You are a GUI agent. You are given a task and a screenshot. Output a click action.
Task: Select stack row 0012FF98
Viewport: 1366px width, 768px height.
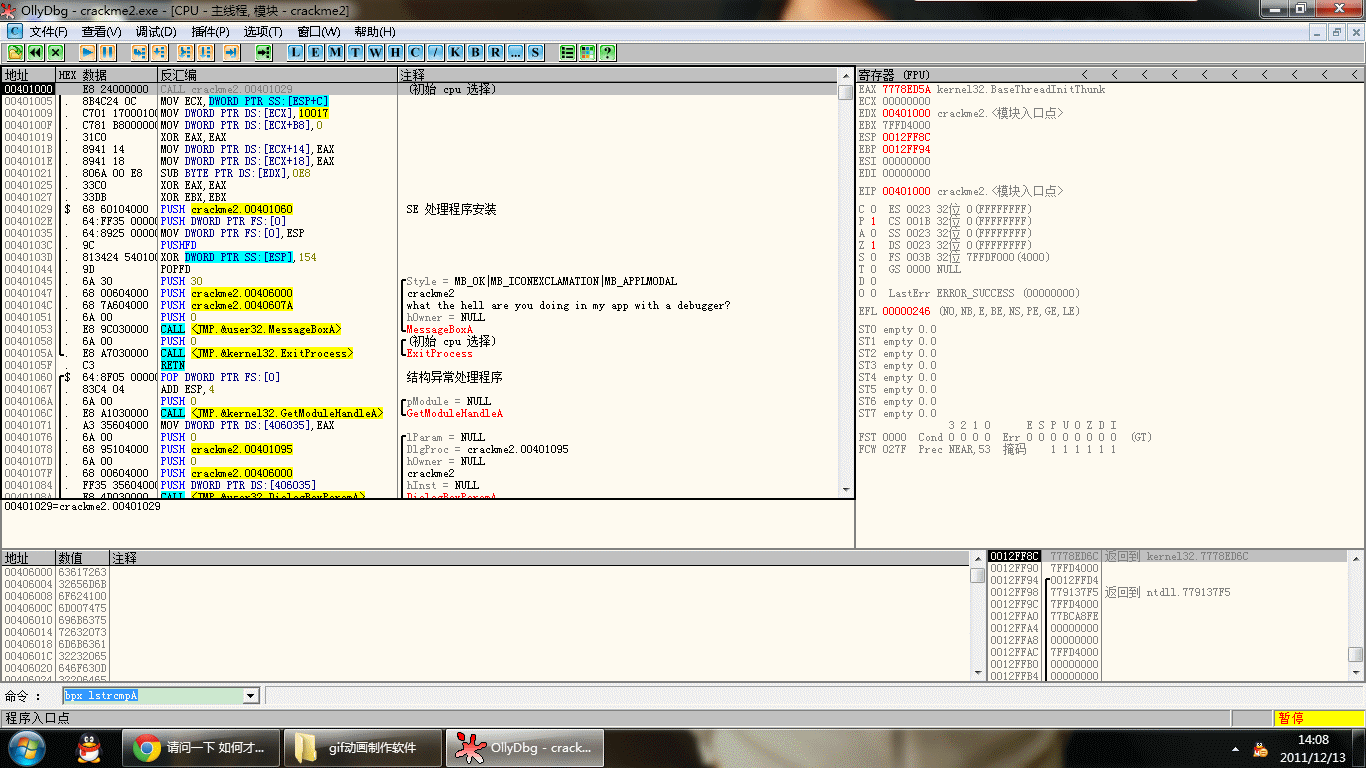[1167, 592]
